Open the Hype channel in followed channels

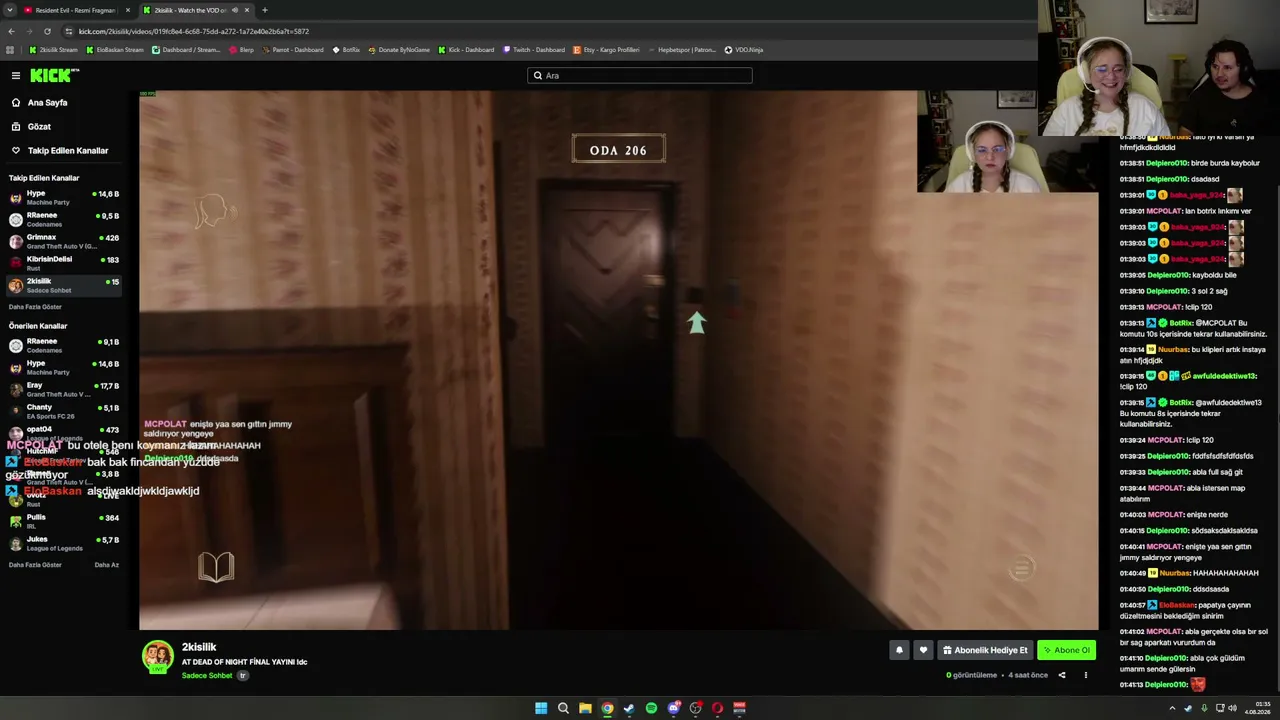click(x=64, y=198)
